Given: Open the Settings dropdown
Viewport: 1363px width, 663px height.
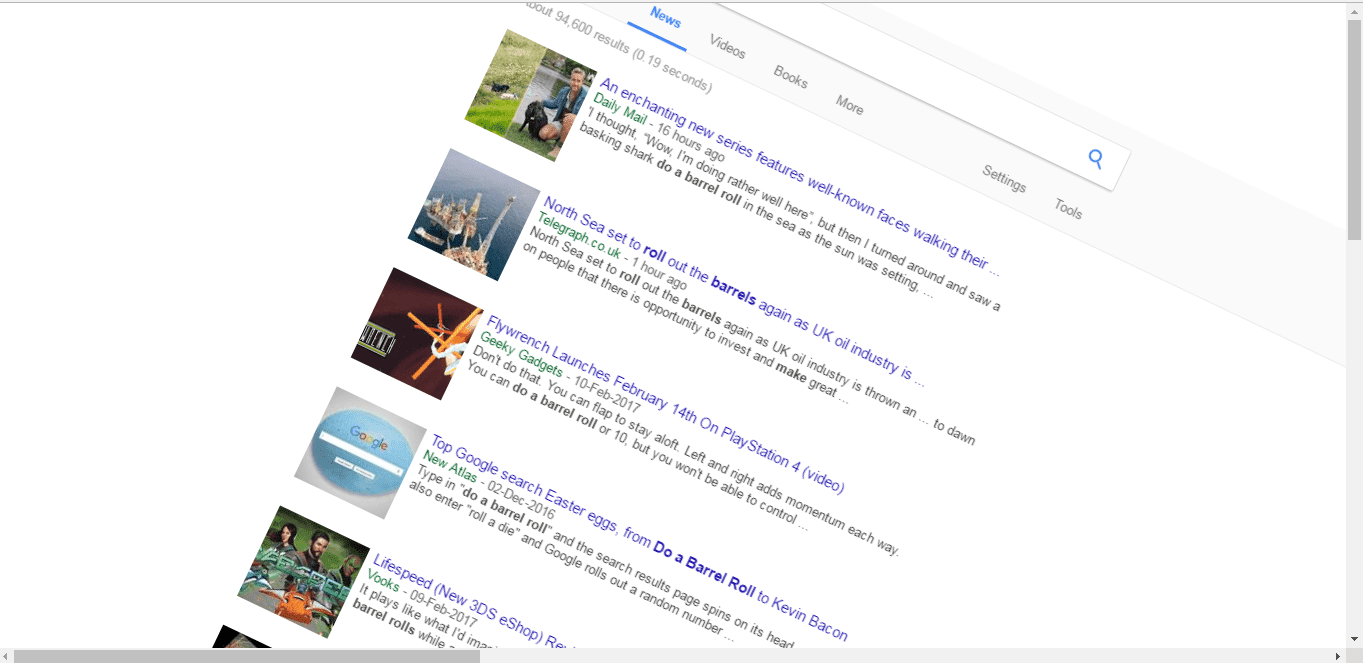Looking at the screenshot, I should [x=1004, y=178].
